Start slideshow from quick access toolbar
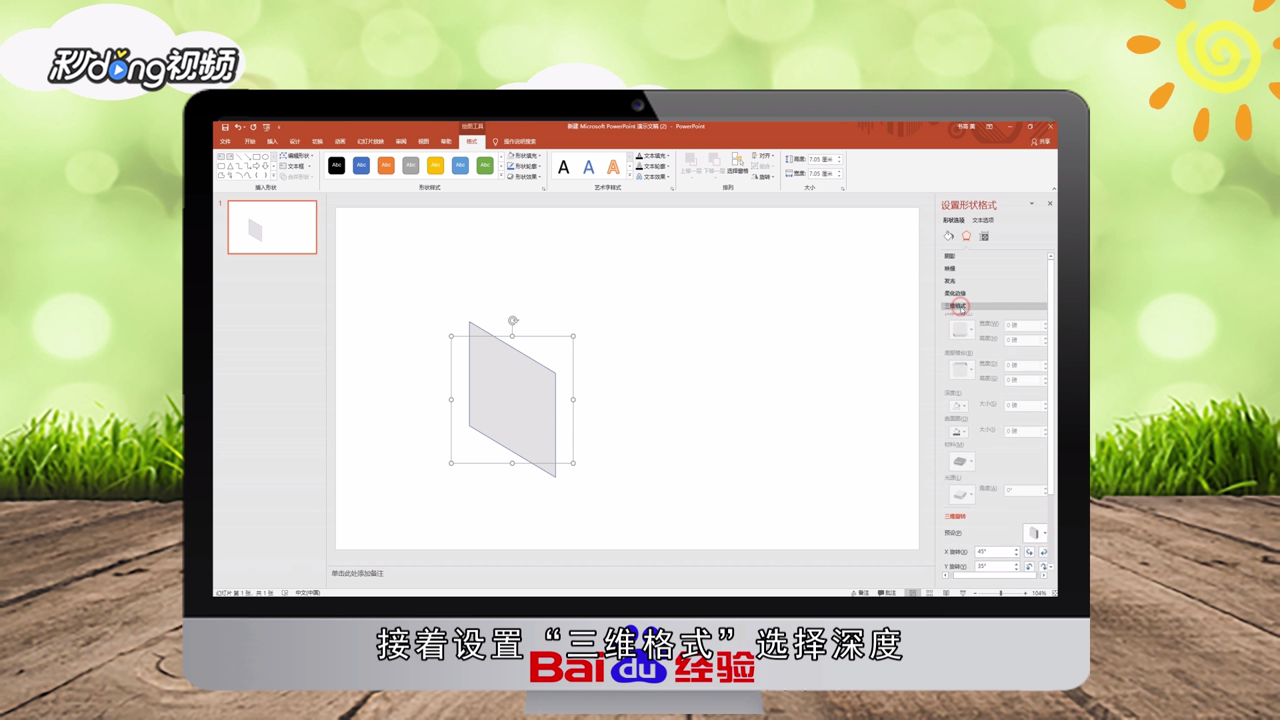The image size is (1280, 720). [x=266, y=127]
